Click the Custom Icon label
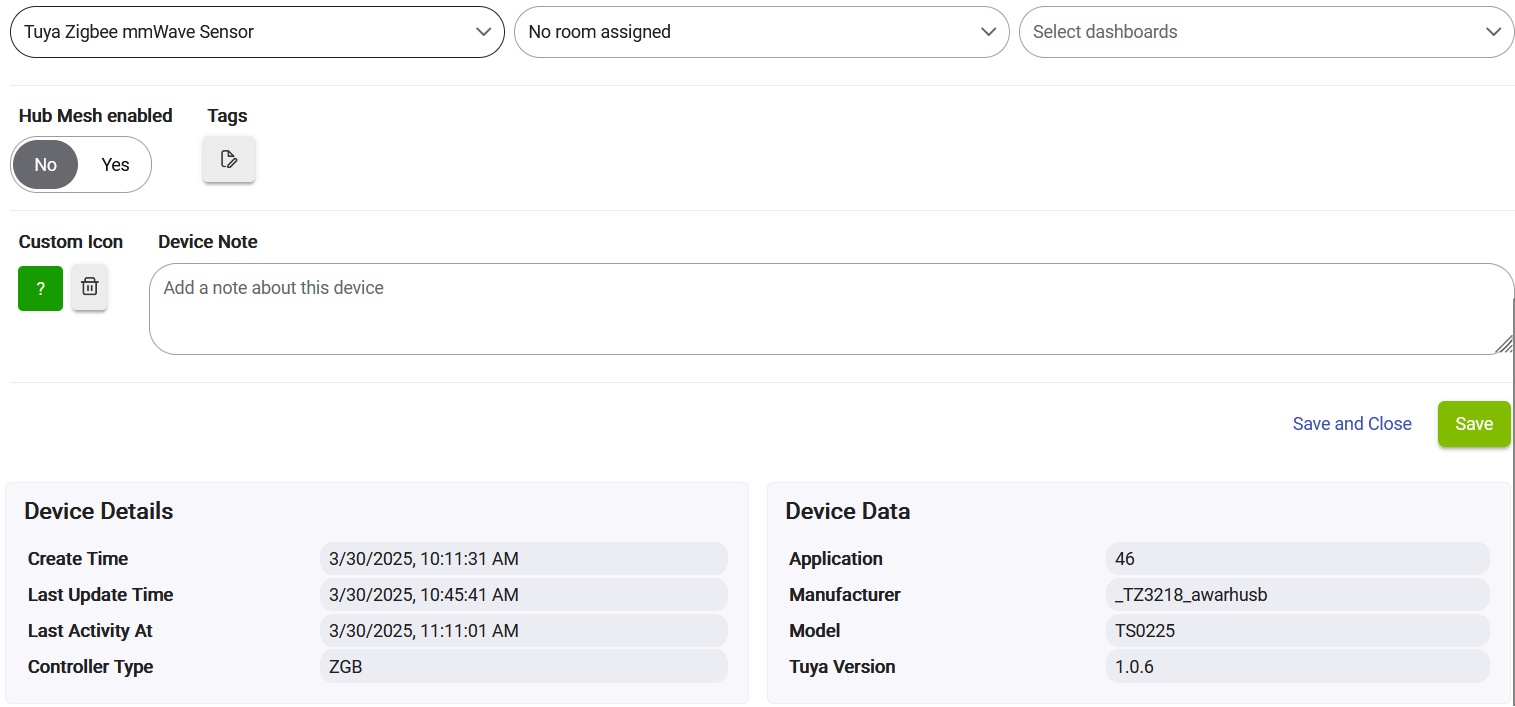Image resolution: width=1515 pixels, height=707 pixels. (x=71, y=242)
